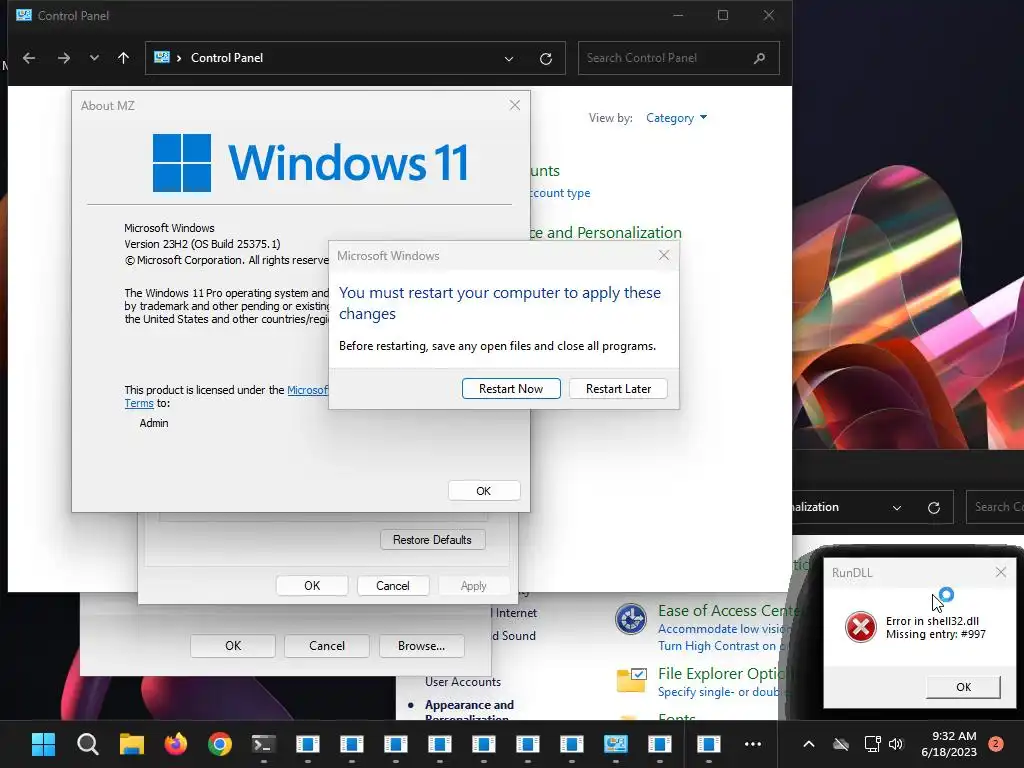
Task: Click OK beside the Browse... button
Action: click(x=233, y=646)
